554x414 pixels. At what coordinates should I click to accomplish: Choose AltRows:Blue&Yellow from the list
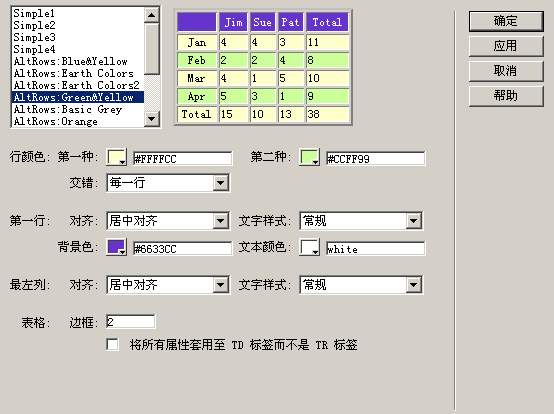coord(78,61)
